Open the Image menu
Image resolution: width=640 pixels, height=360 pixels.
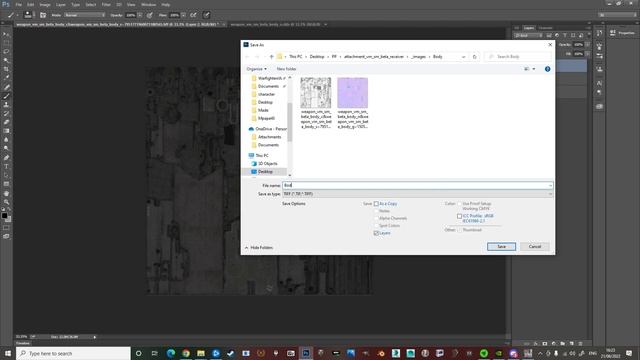45,4
